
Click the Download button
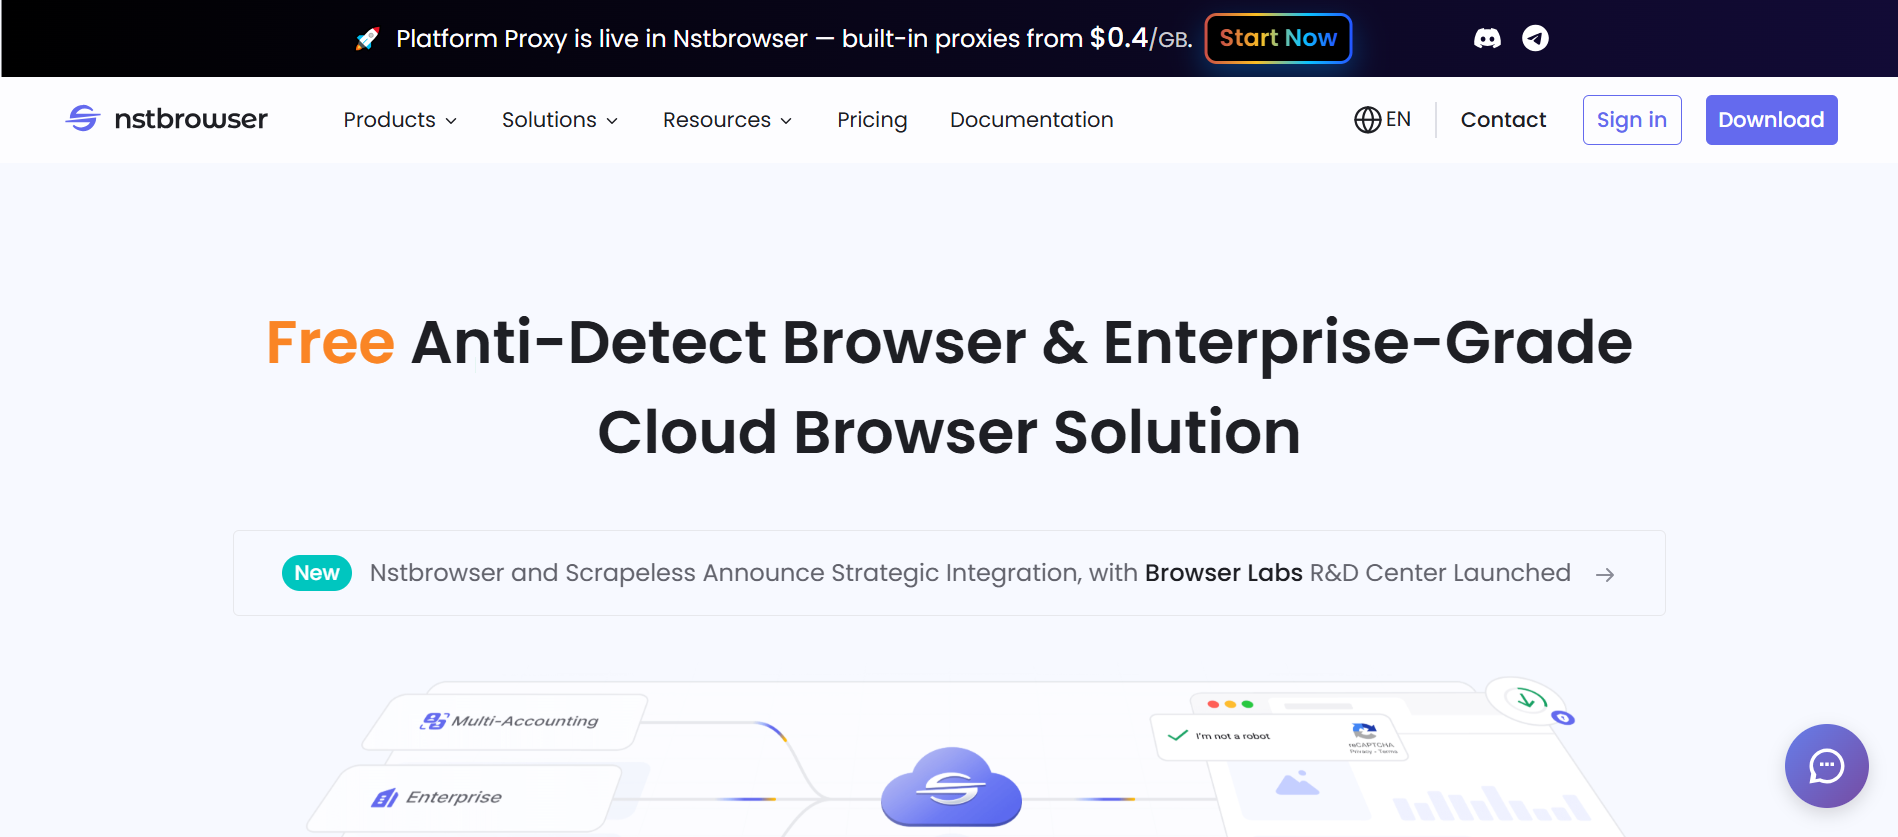(1771, 120)
